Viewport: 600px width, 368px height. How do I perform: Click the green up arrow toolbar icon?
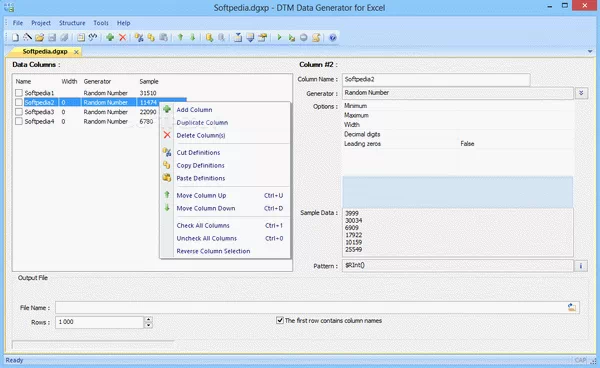(180, 37)
